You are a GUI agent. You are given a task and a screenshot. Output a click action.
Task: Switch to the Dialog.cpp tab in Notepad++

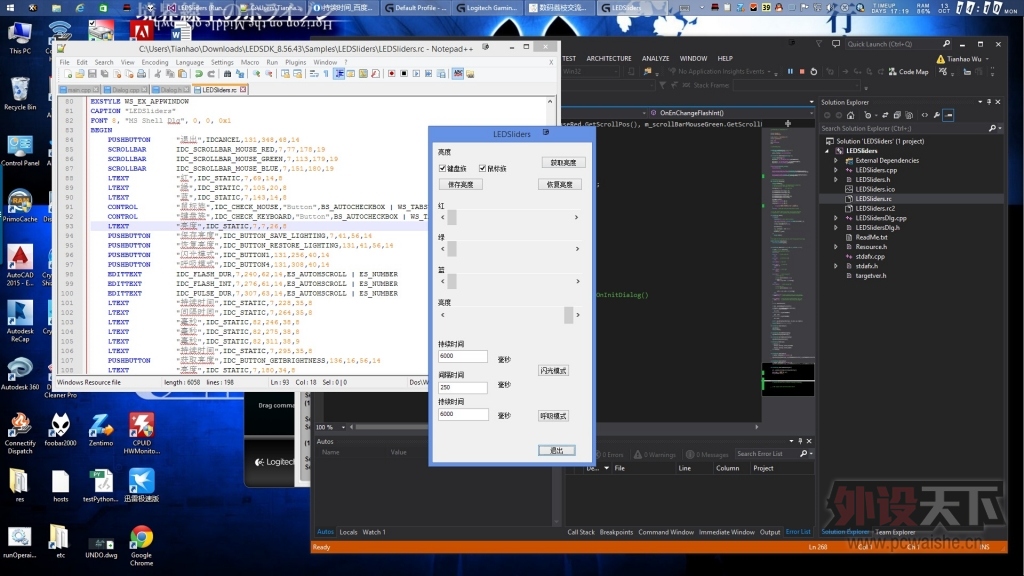coord(125,89)
